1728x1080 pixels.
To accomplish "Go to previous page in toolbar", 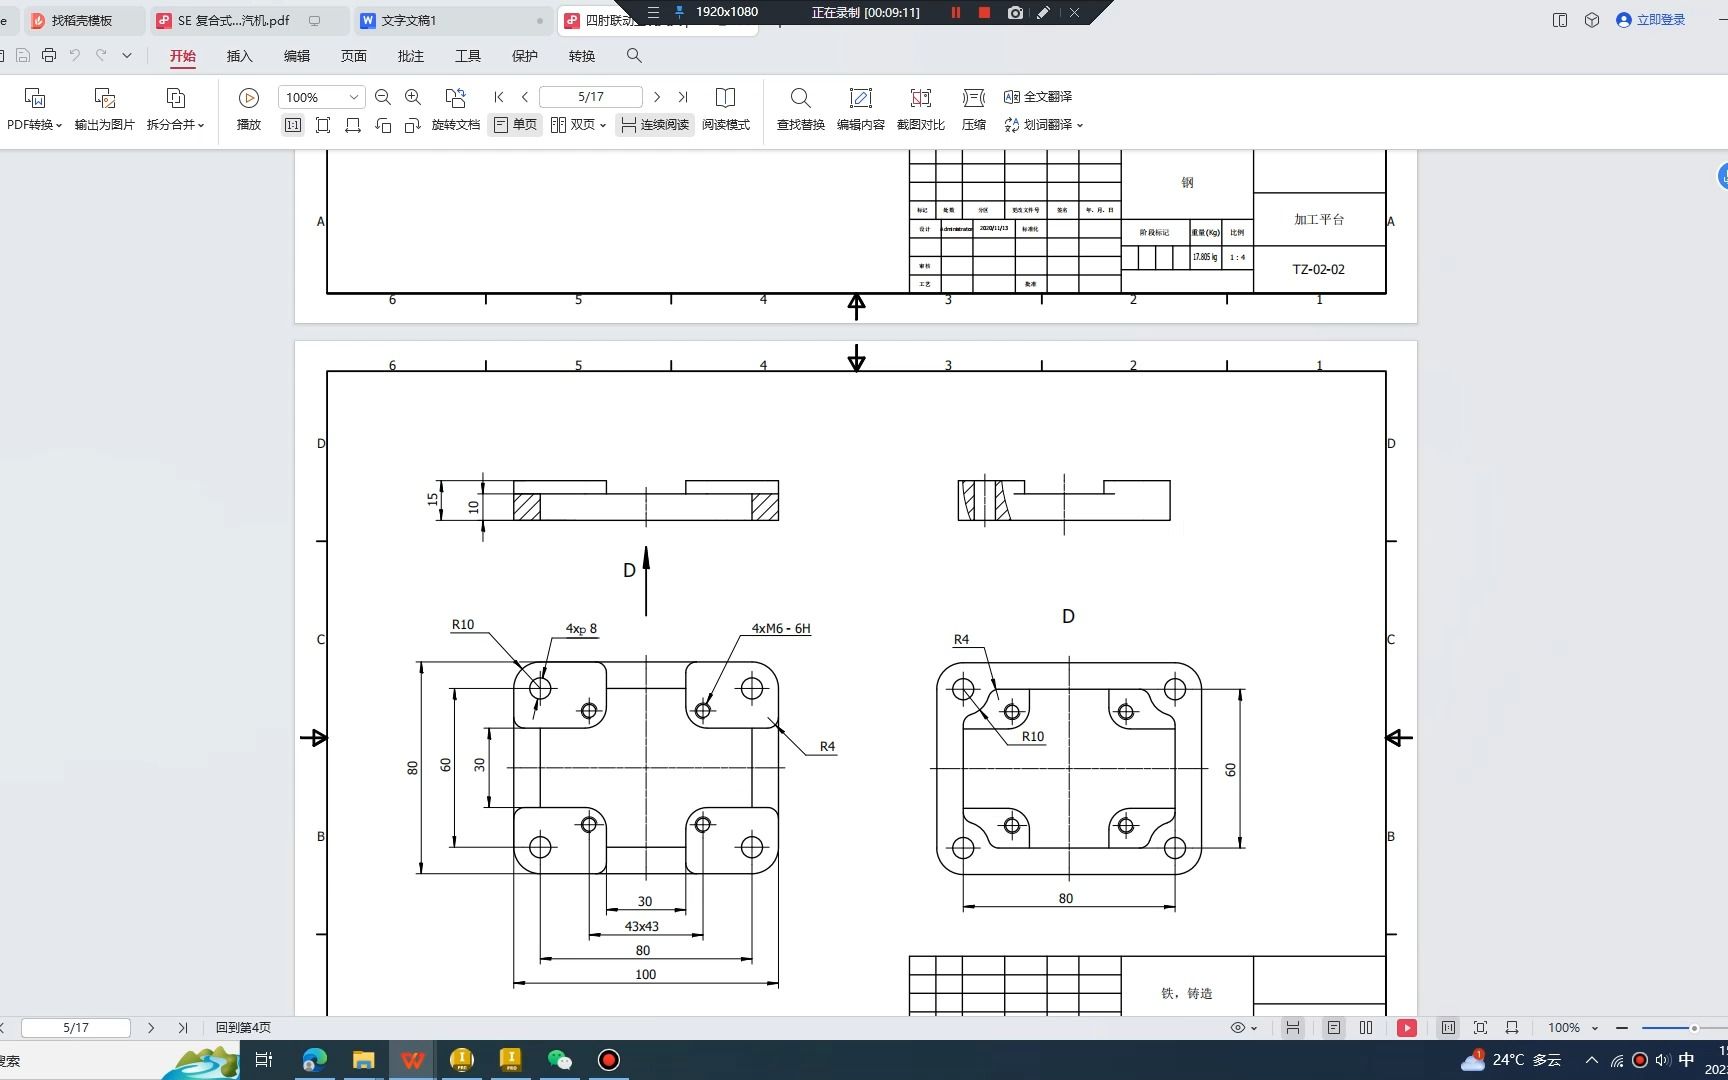I will coord(525,97).
